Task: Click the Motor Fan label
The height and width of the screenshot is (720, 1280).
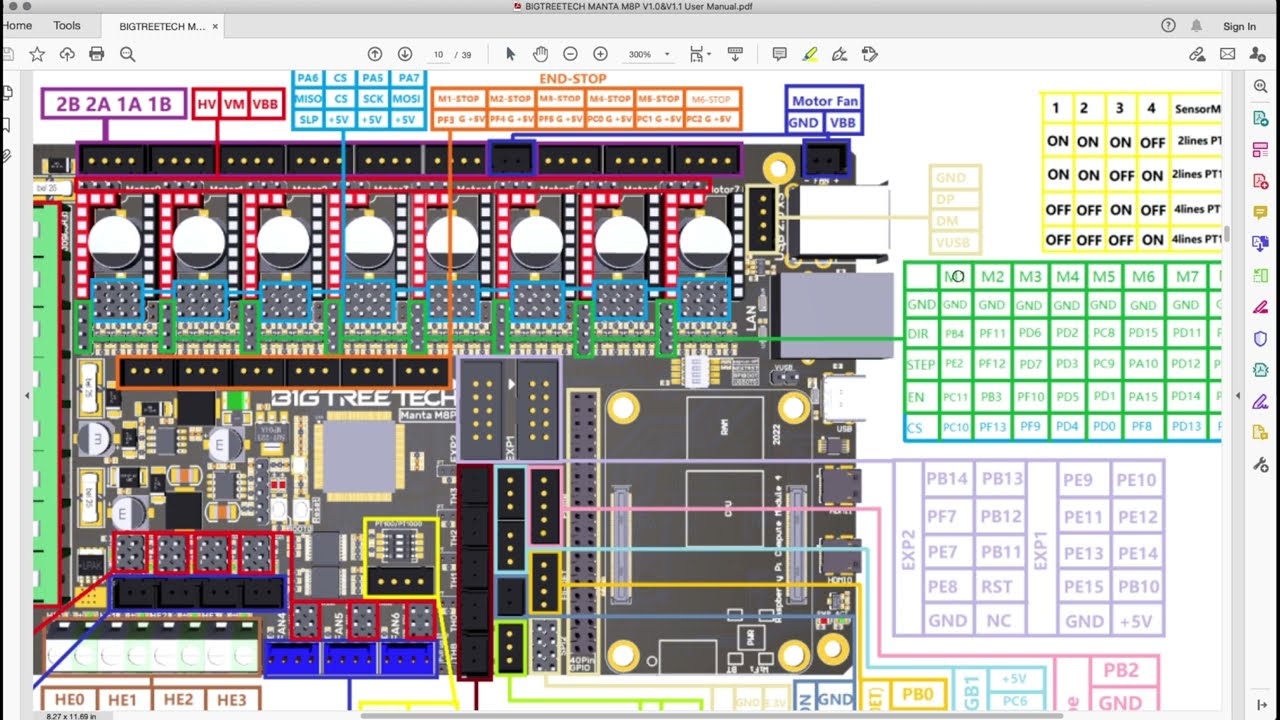Action: pos(825,101)
